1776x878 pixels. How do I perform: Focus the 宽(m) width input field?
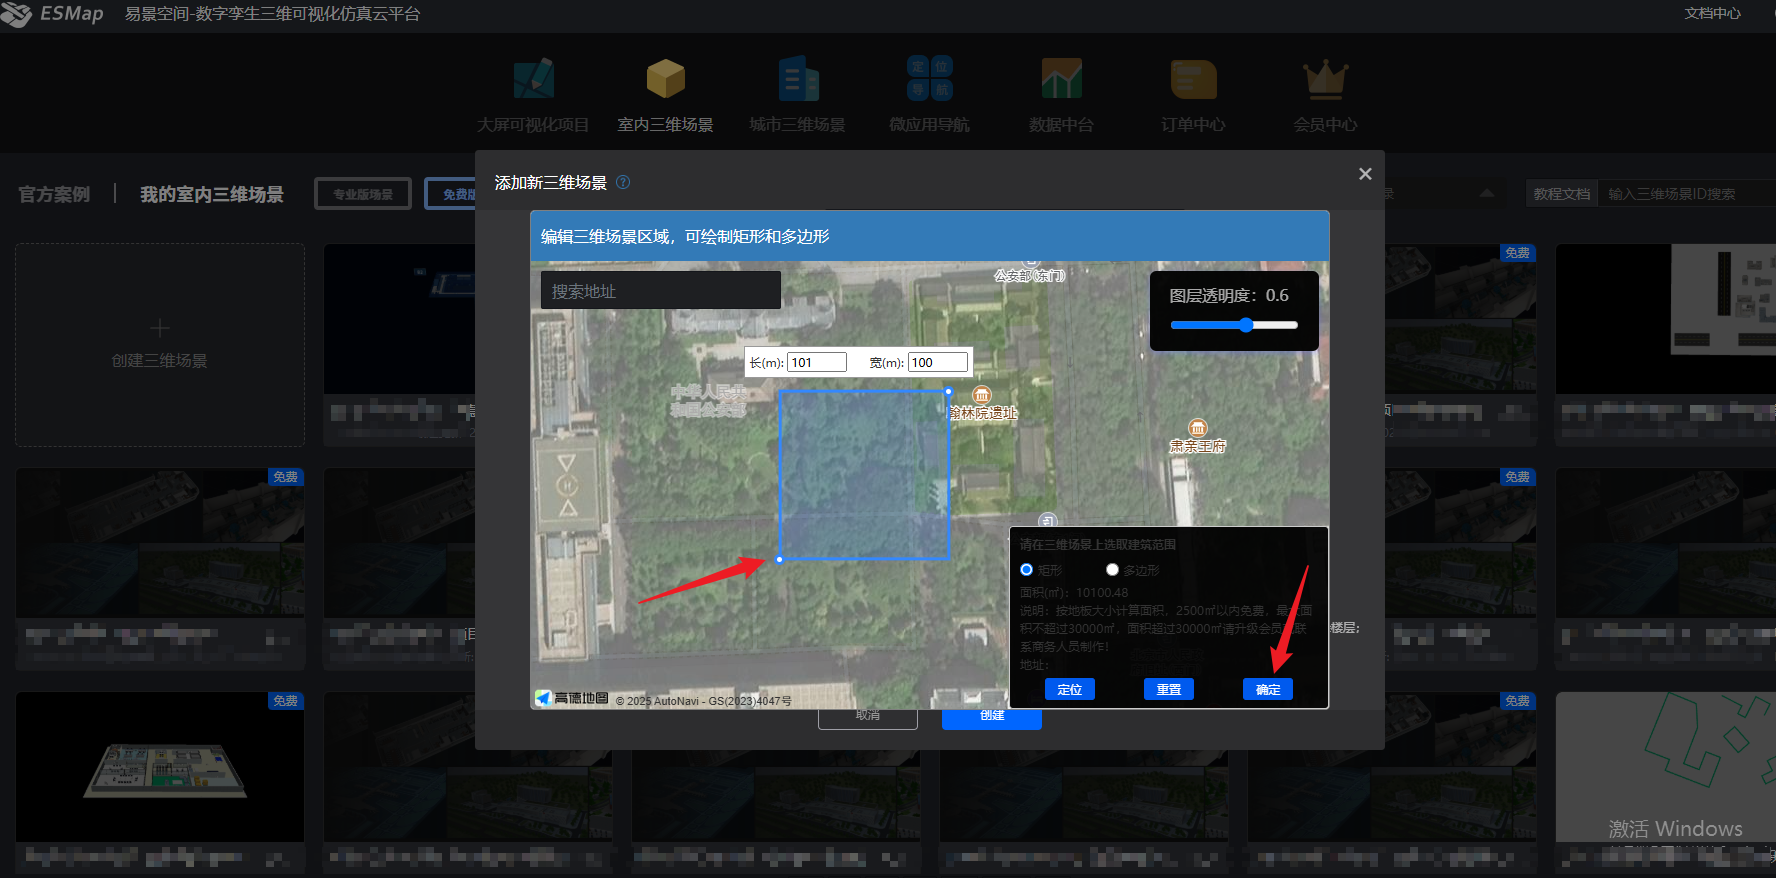coord(938,362)
